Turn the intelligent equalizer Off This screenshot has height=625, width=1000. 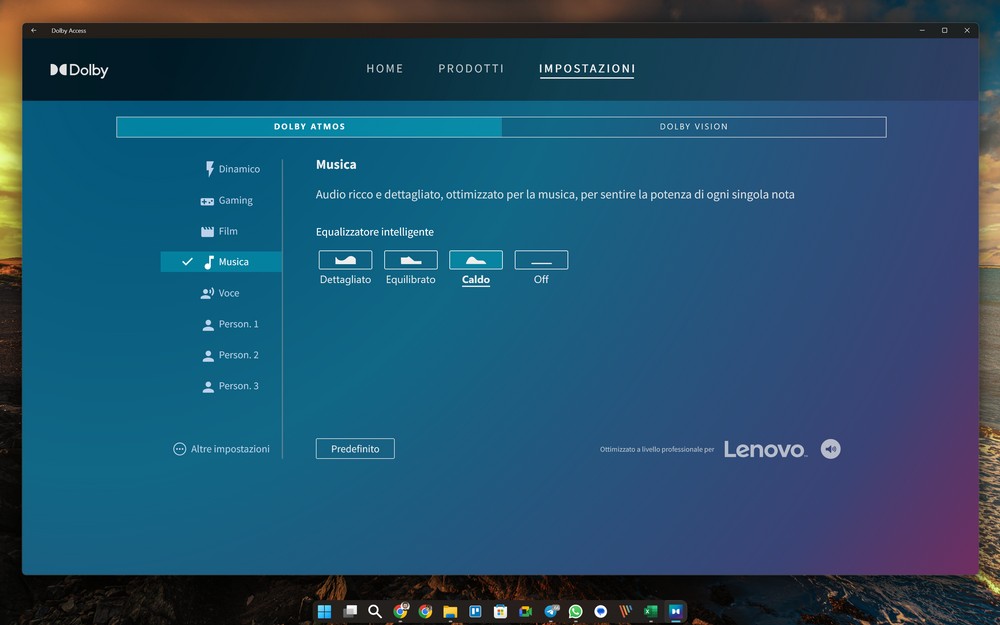(541, 260)
